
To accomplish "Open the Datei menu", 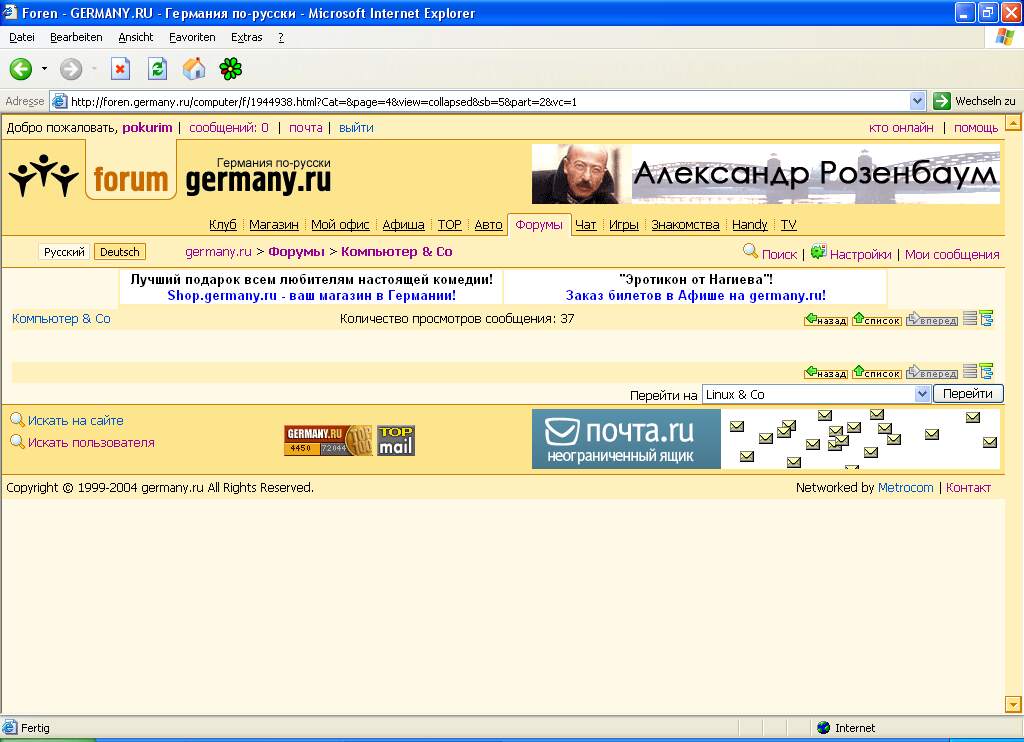I will (x=22, y=37).
